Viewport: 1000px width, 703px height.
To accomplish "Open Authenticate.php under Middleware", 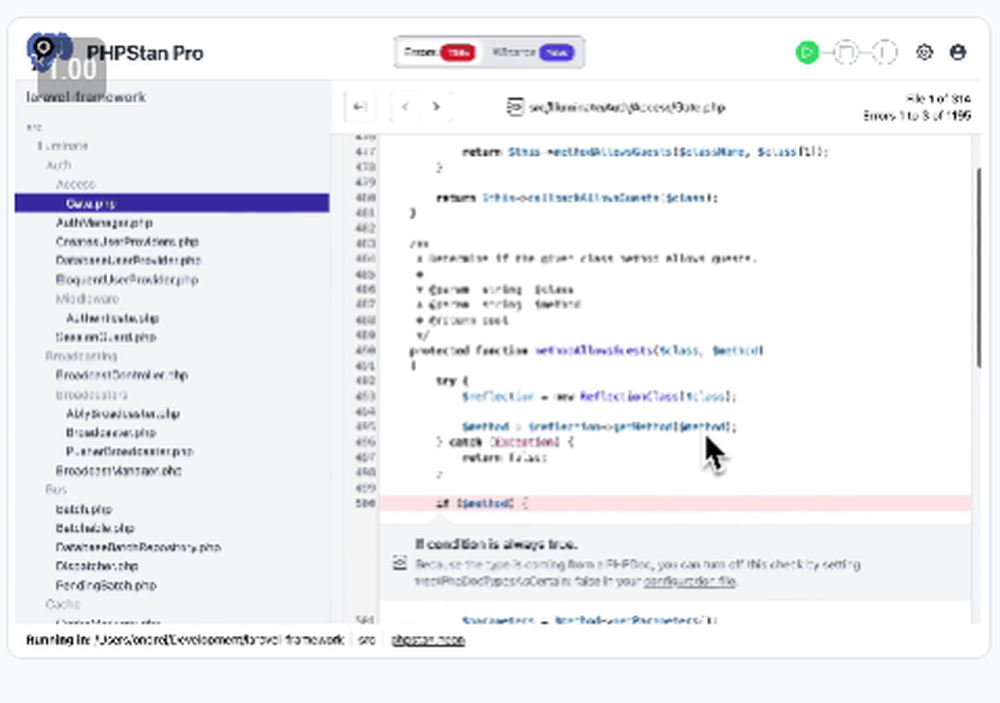I will pos(112,318).
